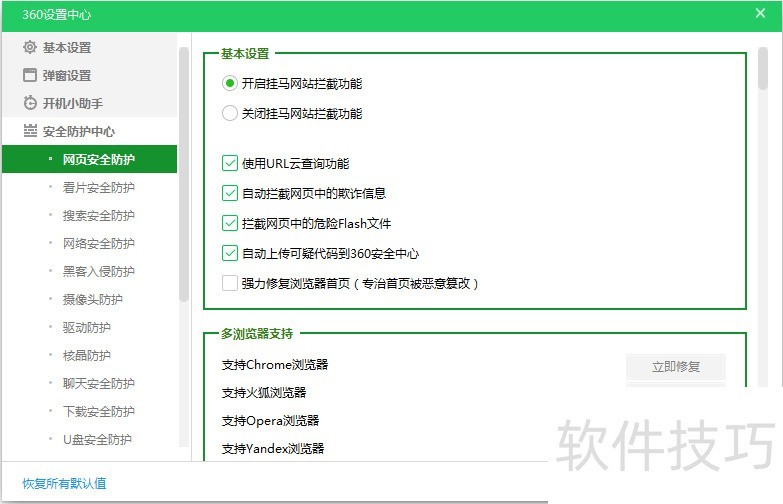Select 驱动防护 sidebar item

tap(90, 327)
